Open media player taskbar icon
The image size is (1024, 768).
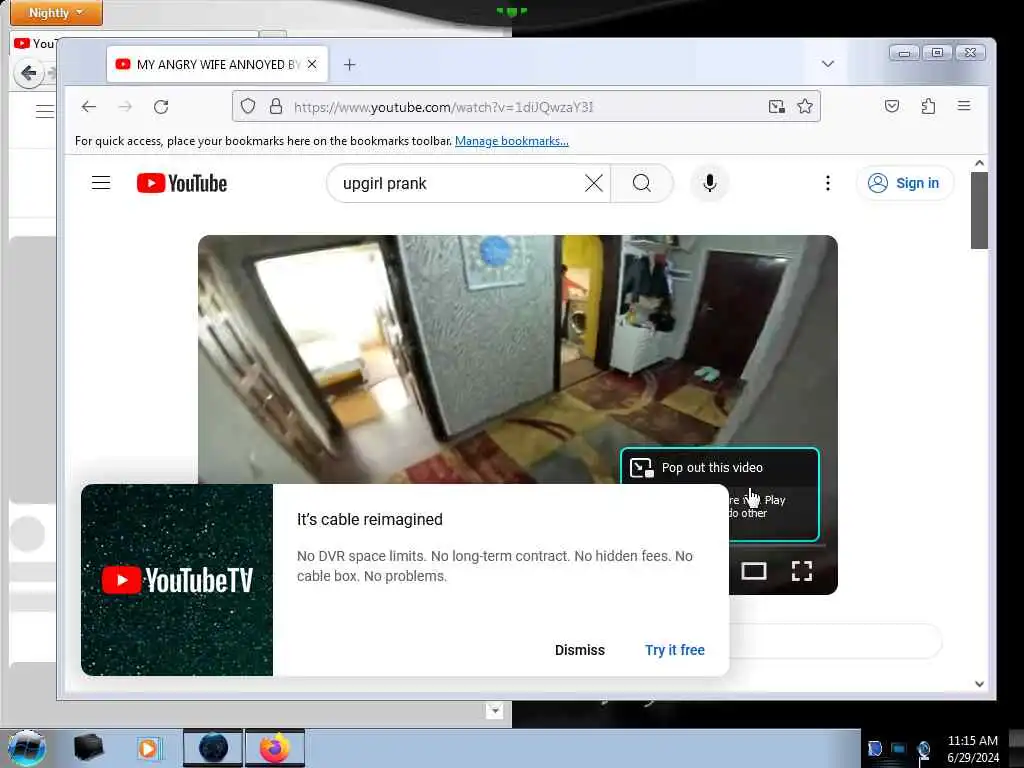coord(148,748)
